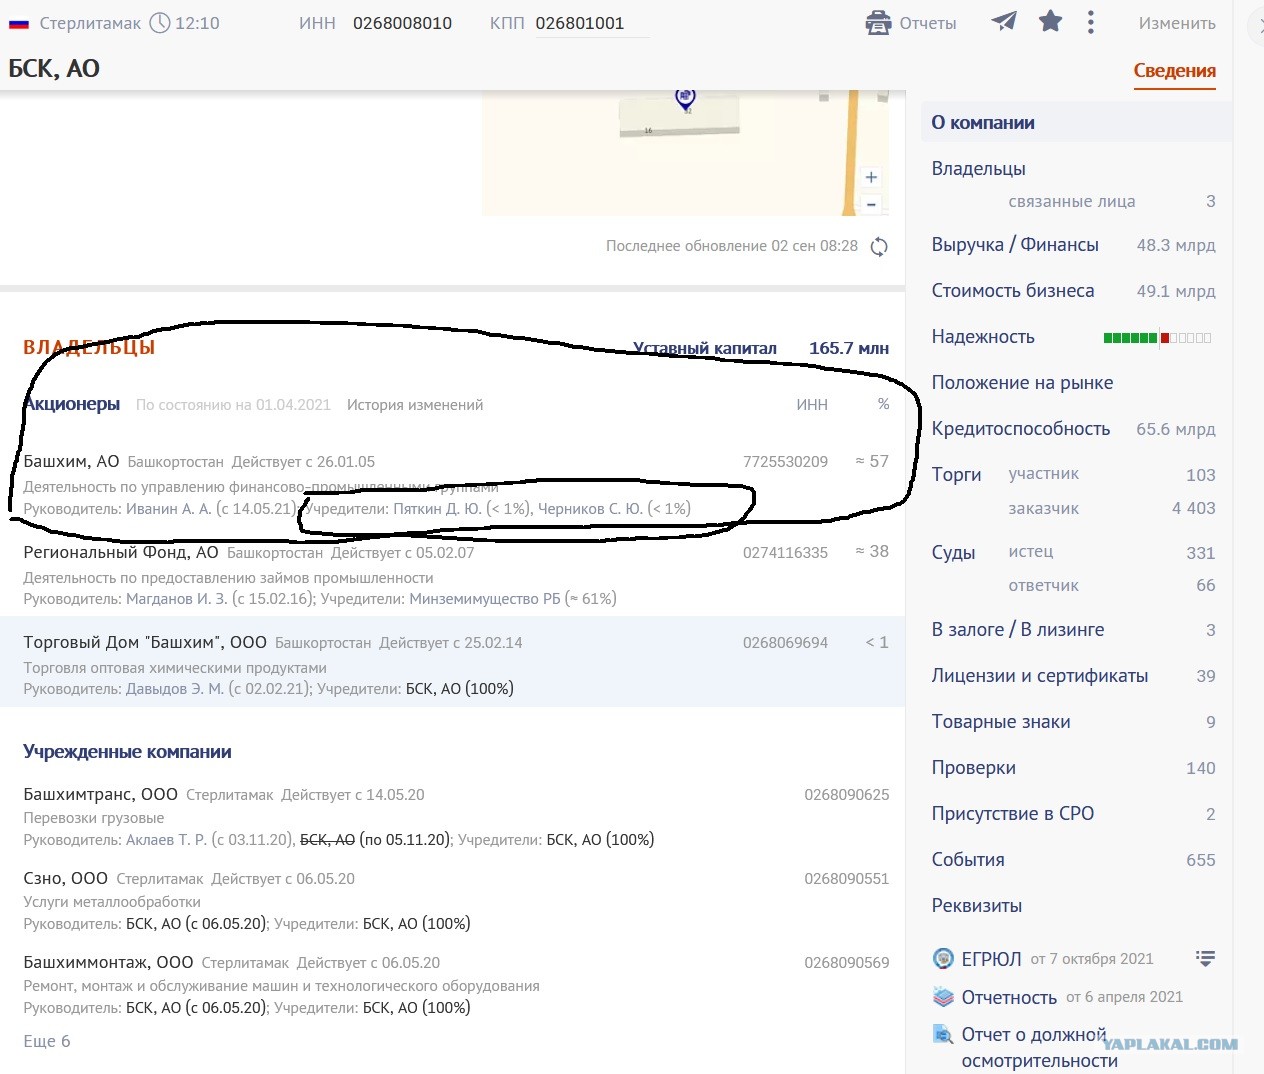Click founder Черников С. Ю.
Image resolution: width=1264 pixels, height=1074 pixels.
(x=590, y=508)
